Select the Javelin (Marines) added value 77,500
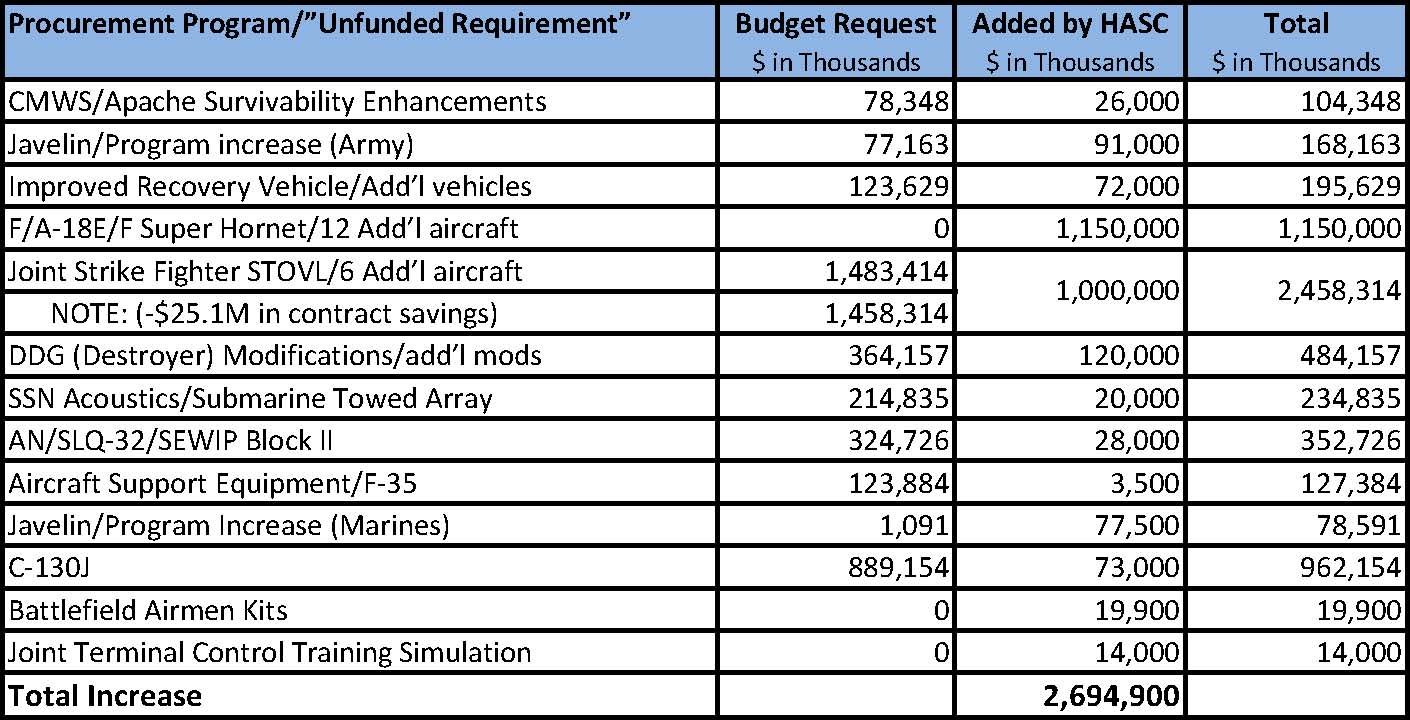This screenshot has width=1410, height=720. [x=1136, y=525]
